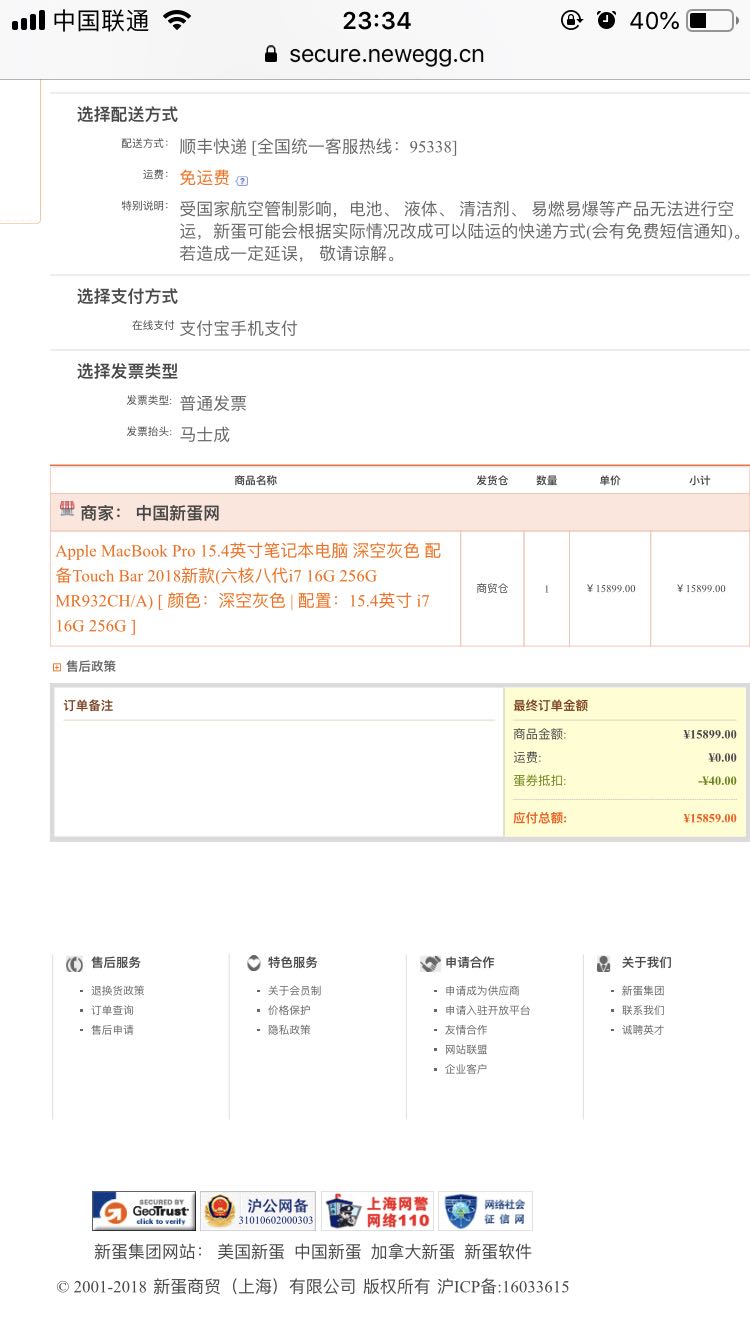Open 加拿大新蛋 site link
This screenshot has height=1334, width=750.
click(413, 1252)
